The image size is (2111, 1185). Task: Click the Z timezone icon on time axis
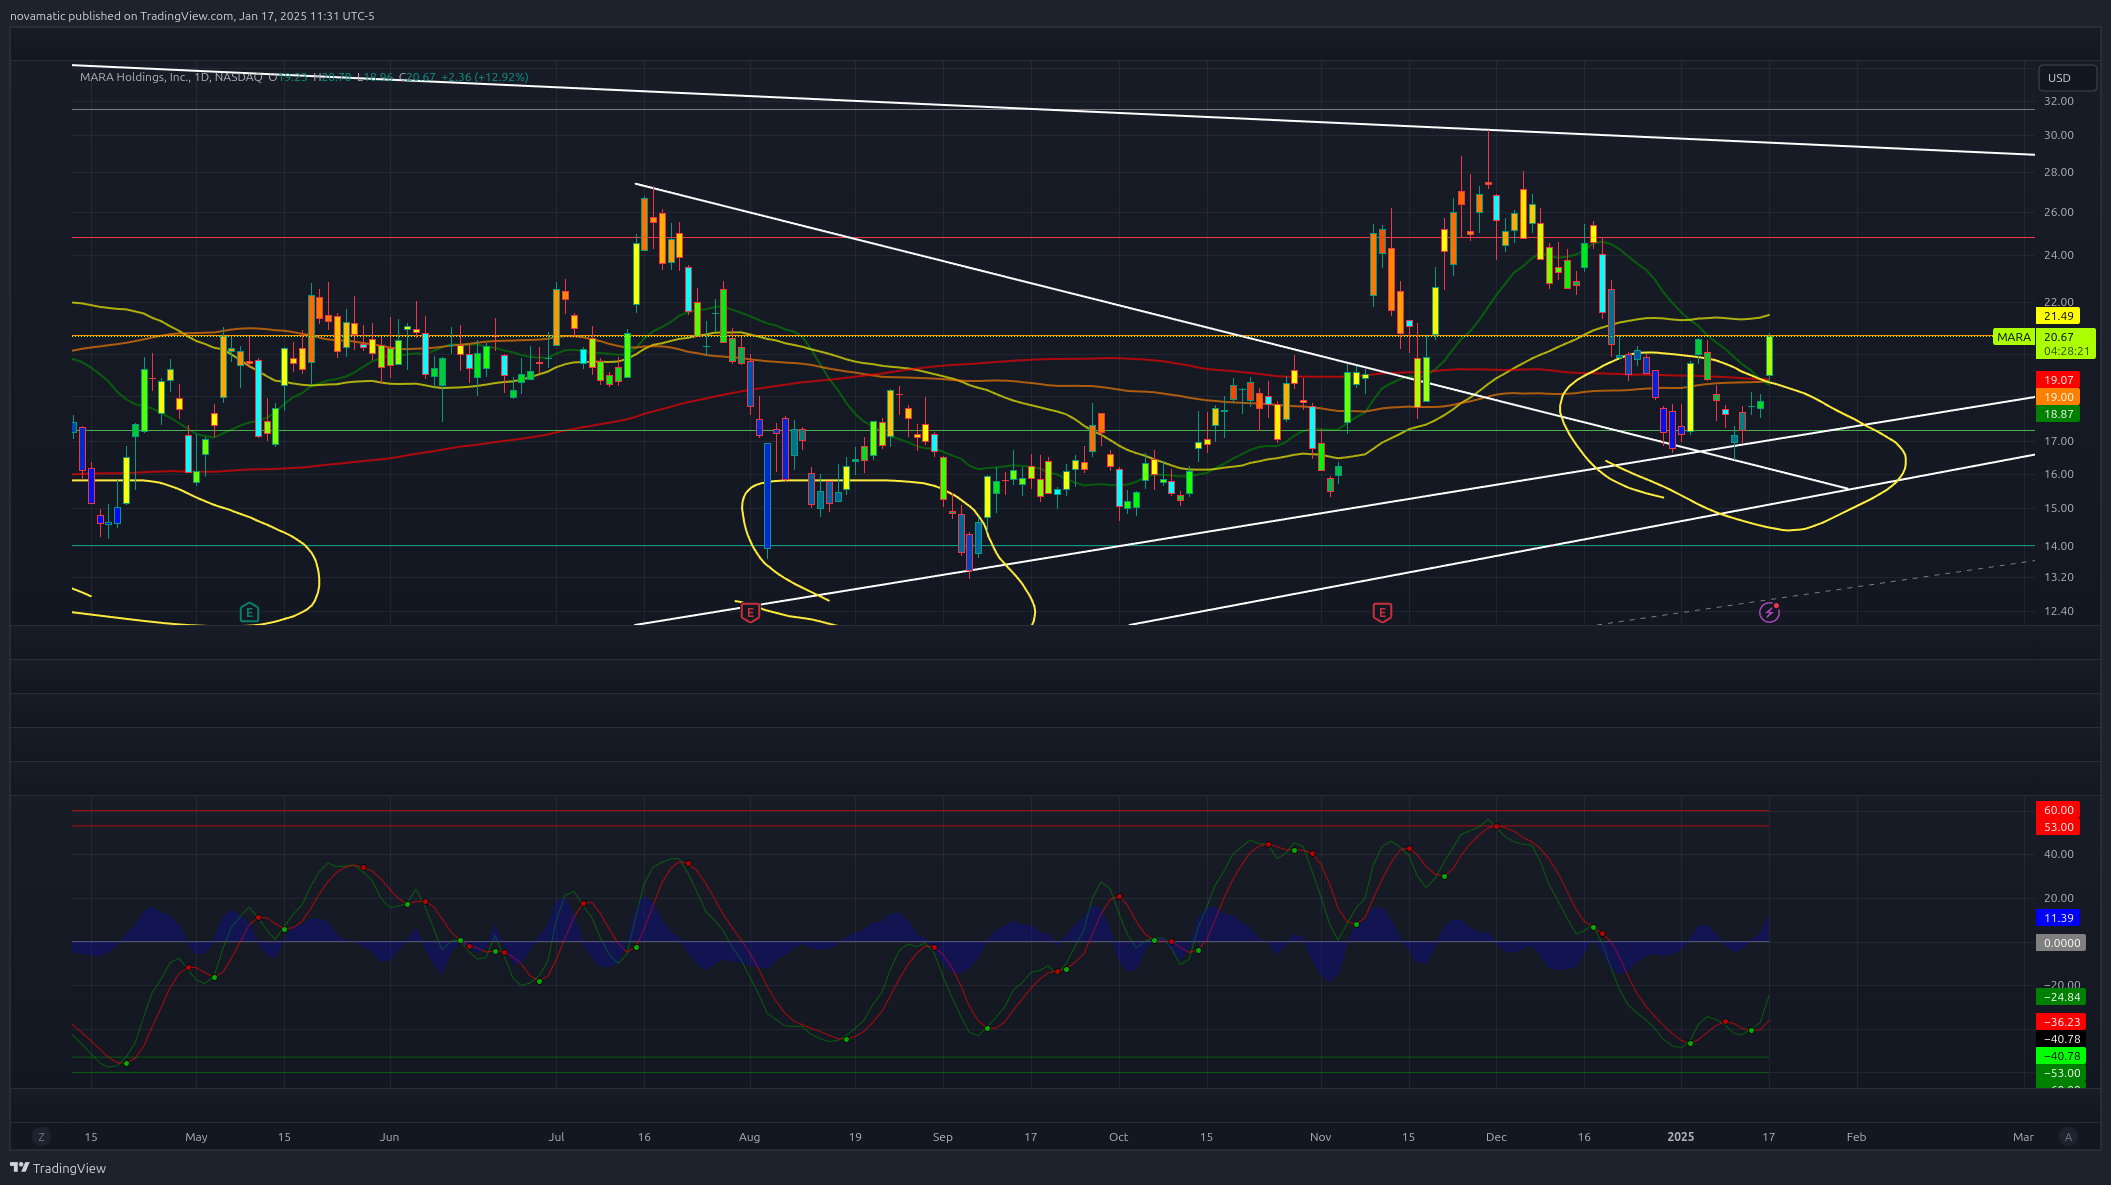[x=41, y=1137]
